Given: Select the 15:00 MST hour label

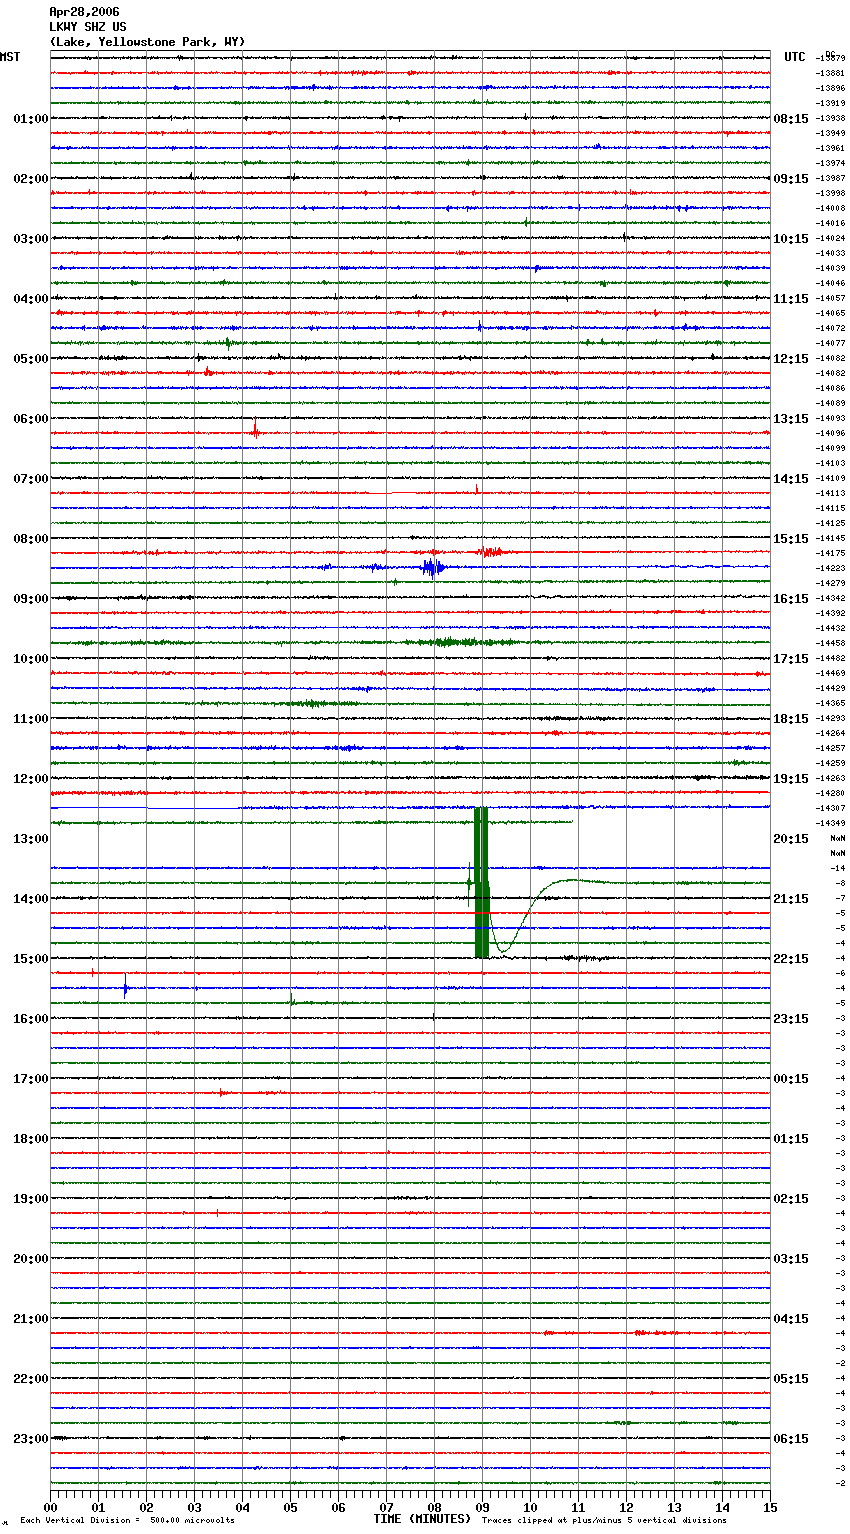Looking at the screenshot, I should [x=31, y=959].
